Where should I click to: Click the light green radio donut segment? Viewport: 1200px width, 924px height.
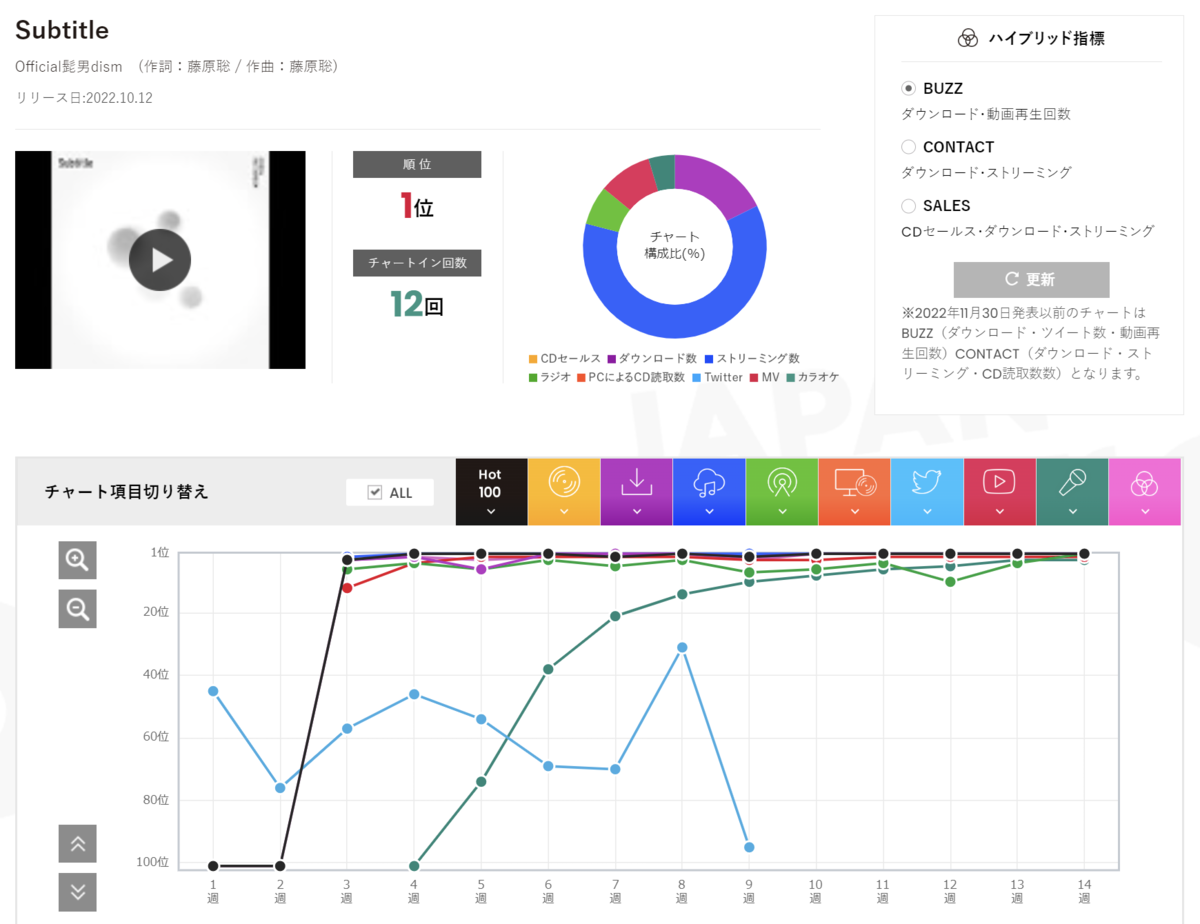pos(604,209)
